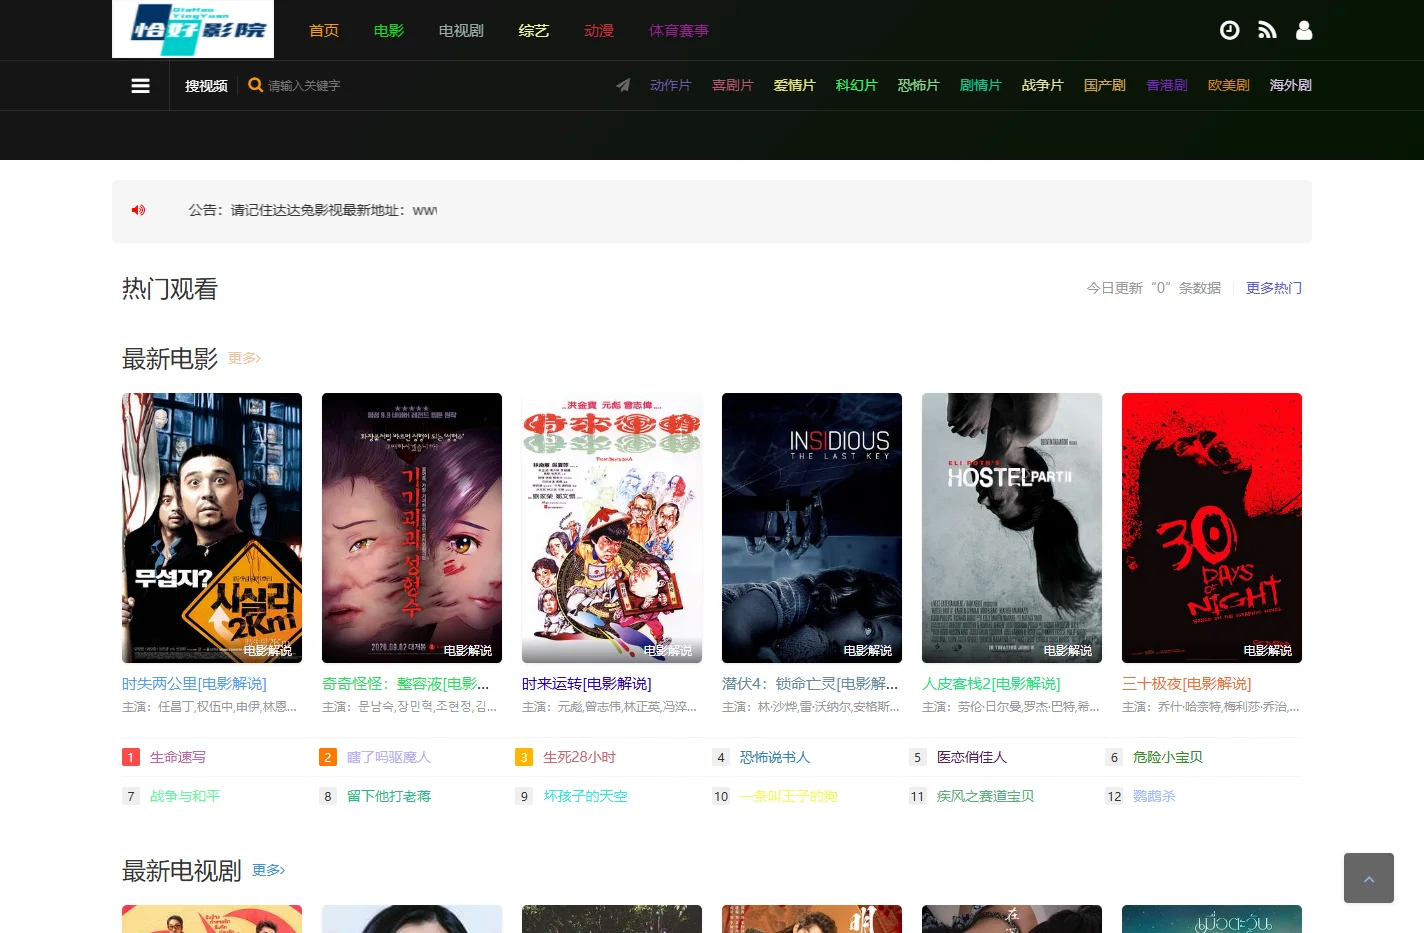This screenshot has height=933, width=1424.
Task: Open the 奇奇怪怪 整容液 poster
Action: (412, 528)
